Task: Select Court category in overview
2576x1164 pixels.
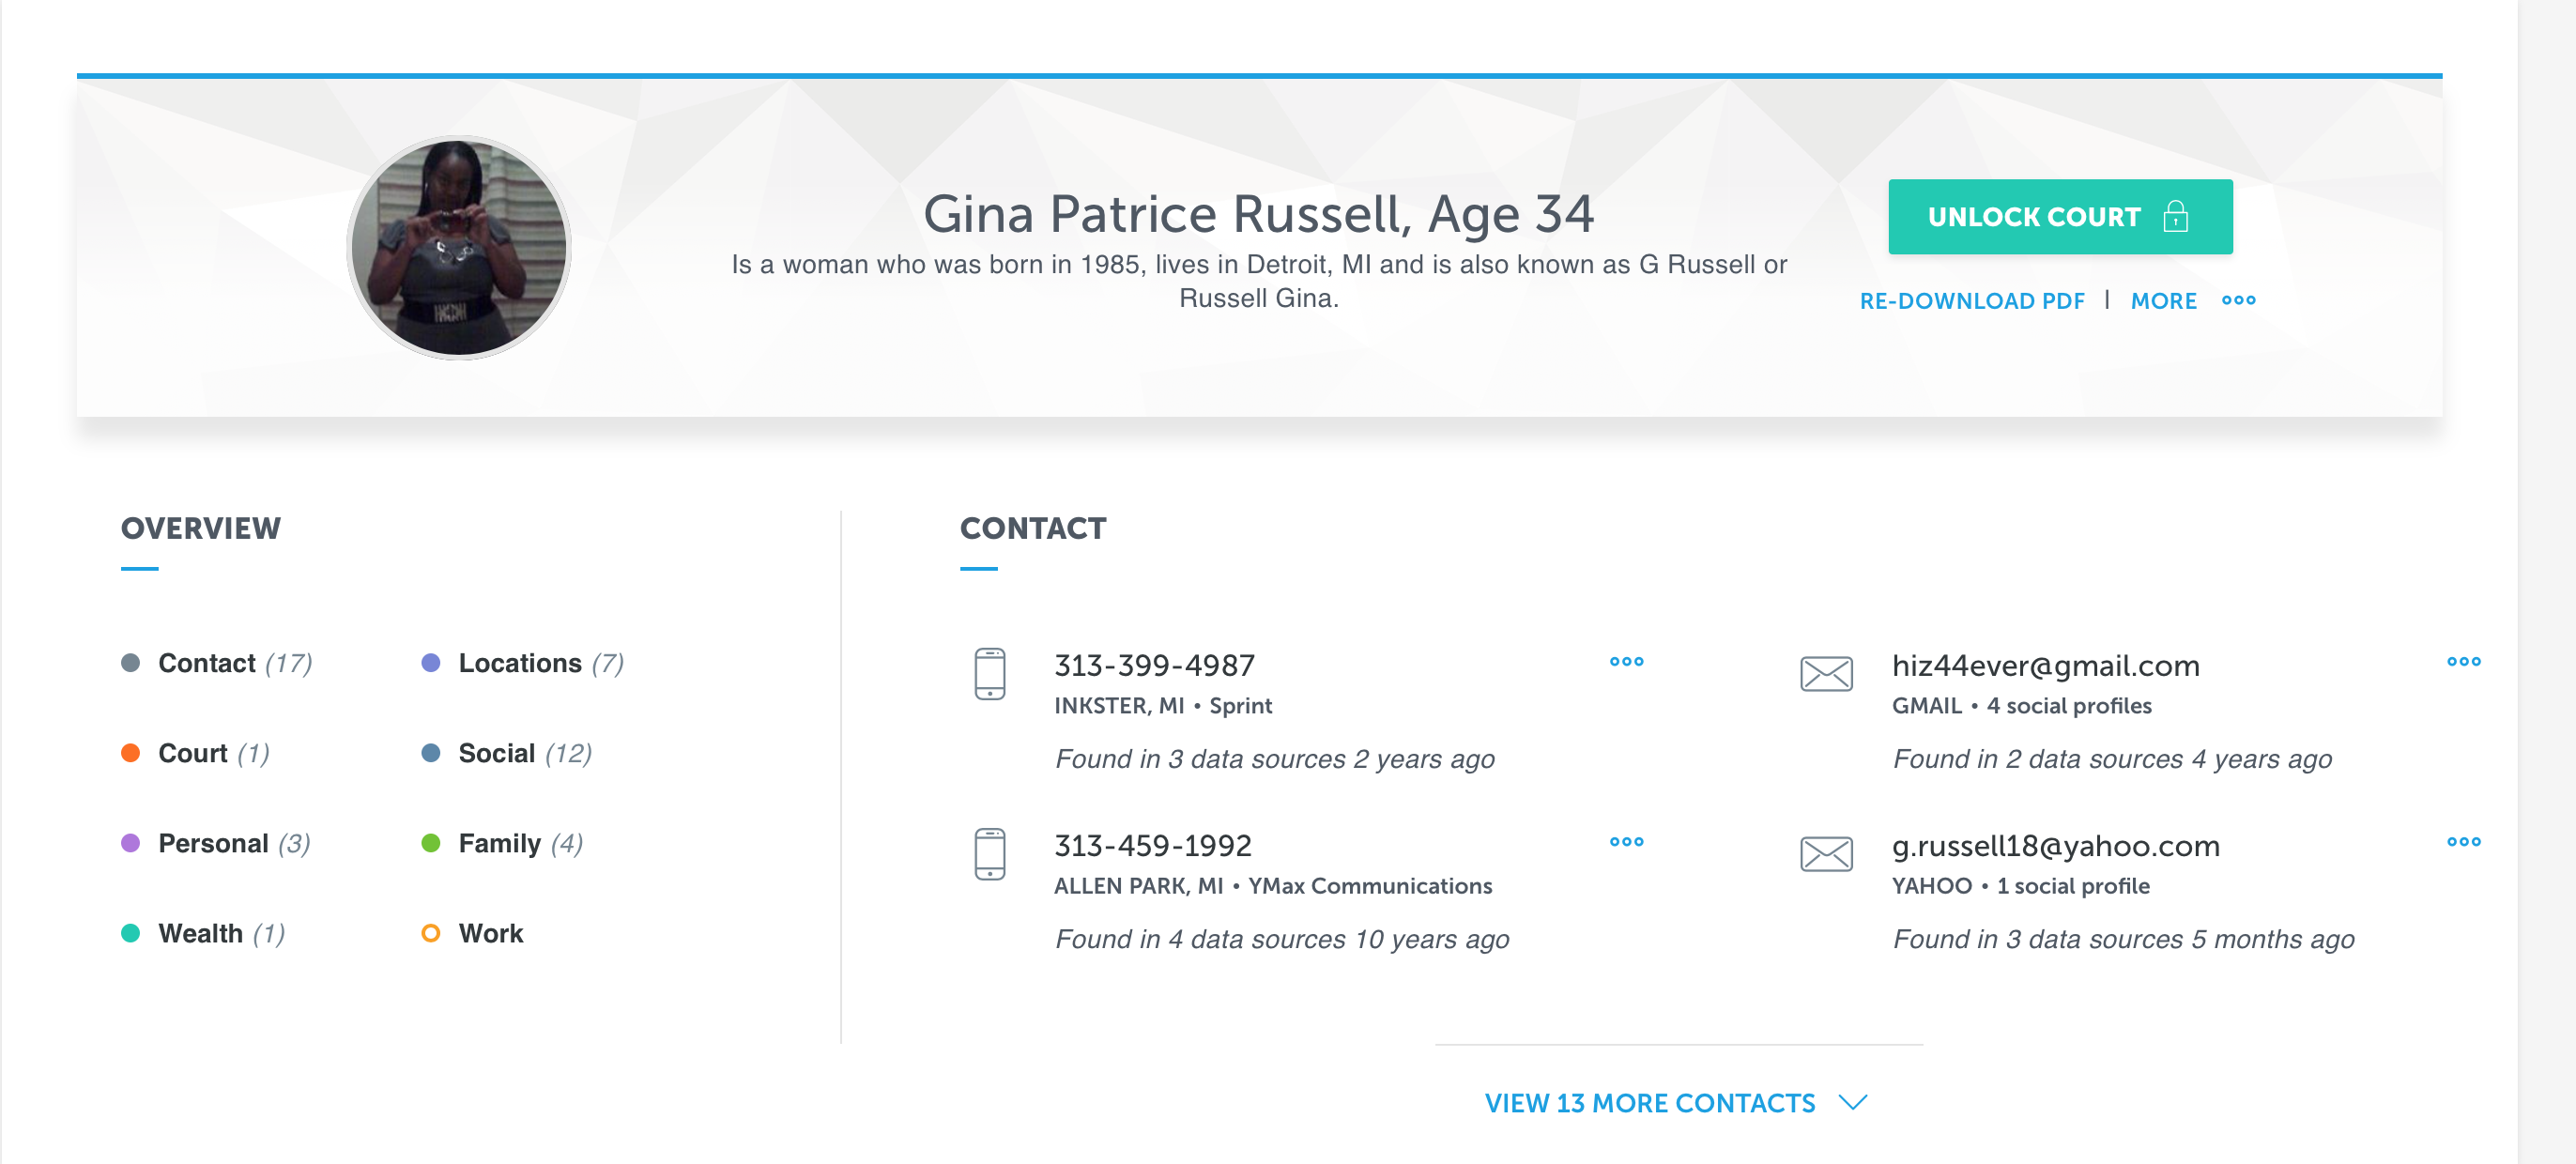Action: [195, 753]
